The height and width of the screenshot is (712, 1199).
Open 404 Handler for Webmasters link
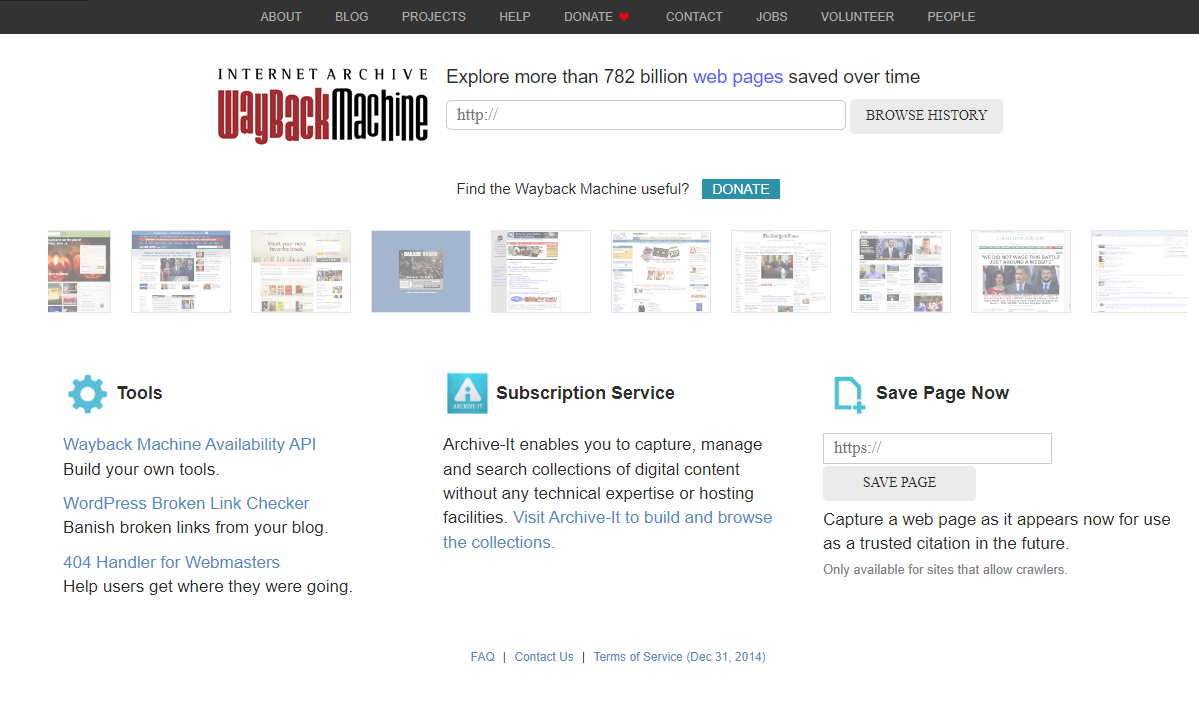click(171, 562)
